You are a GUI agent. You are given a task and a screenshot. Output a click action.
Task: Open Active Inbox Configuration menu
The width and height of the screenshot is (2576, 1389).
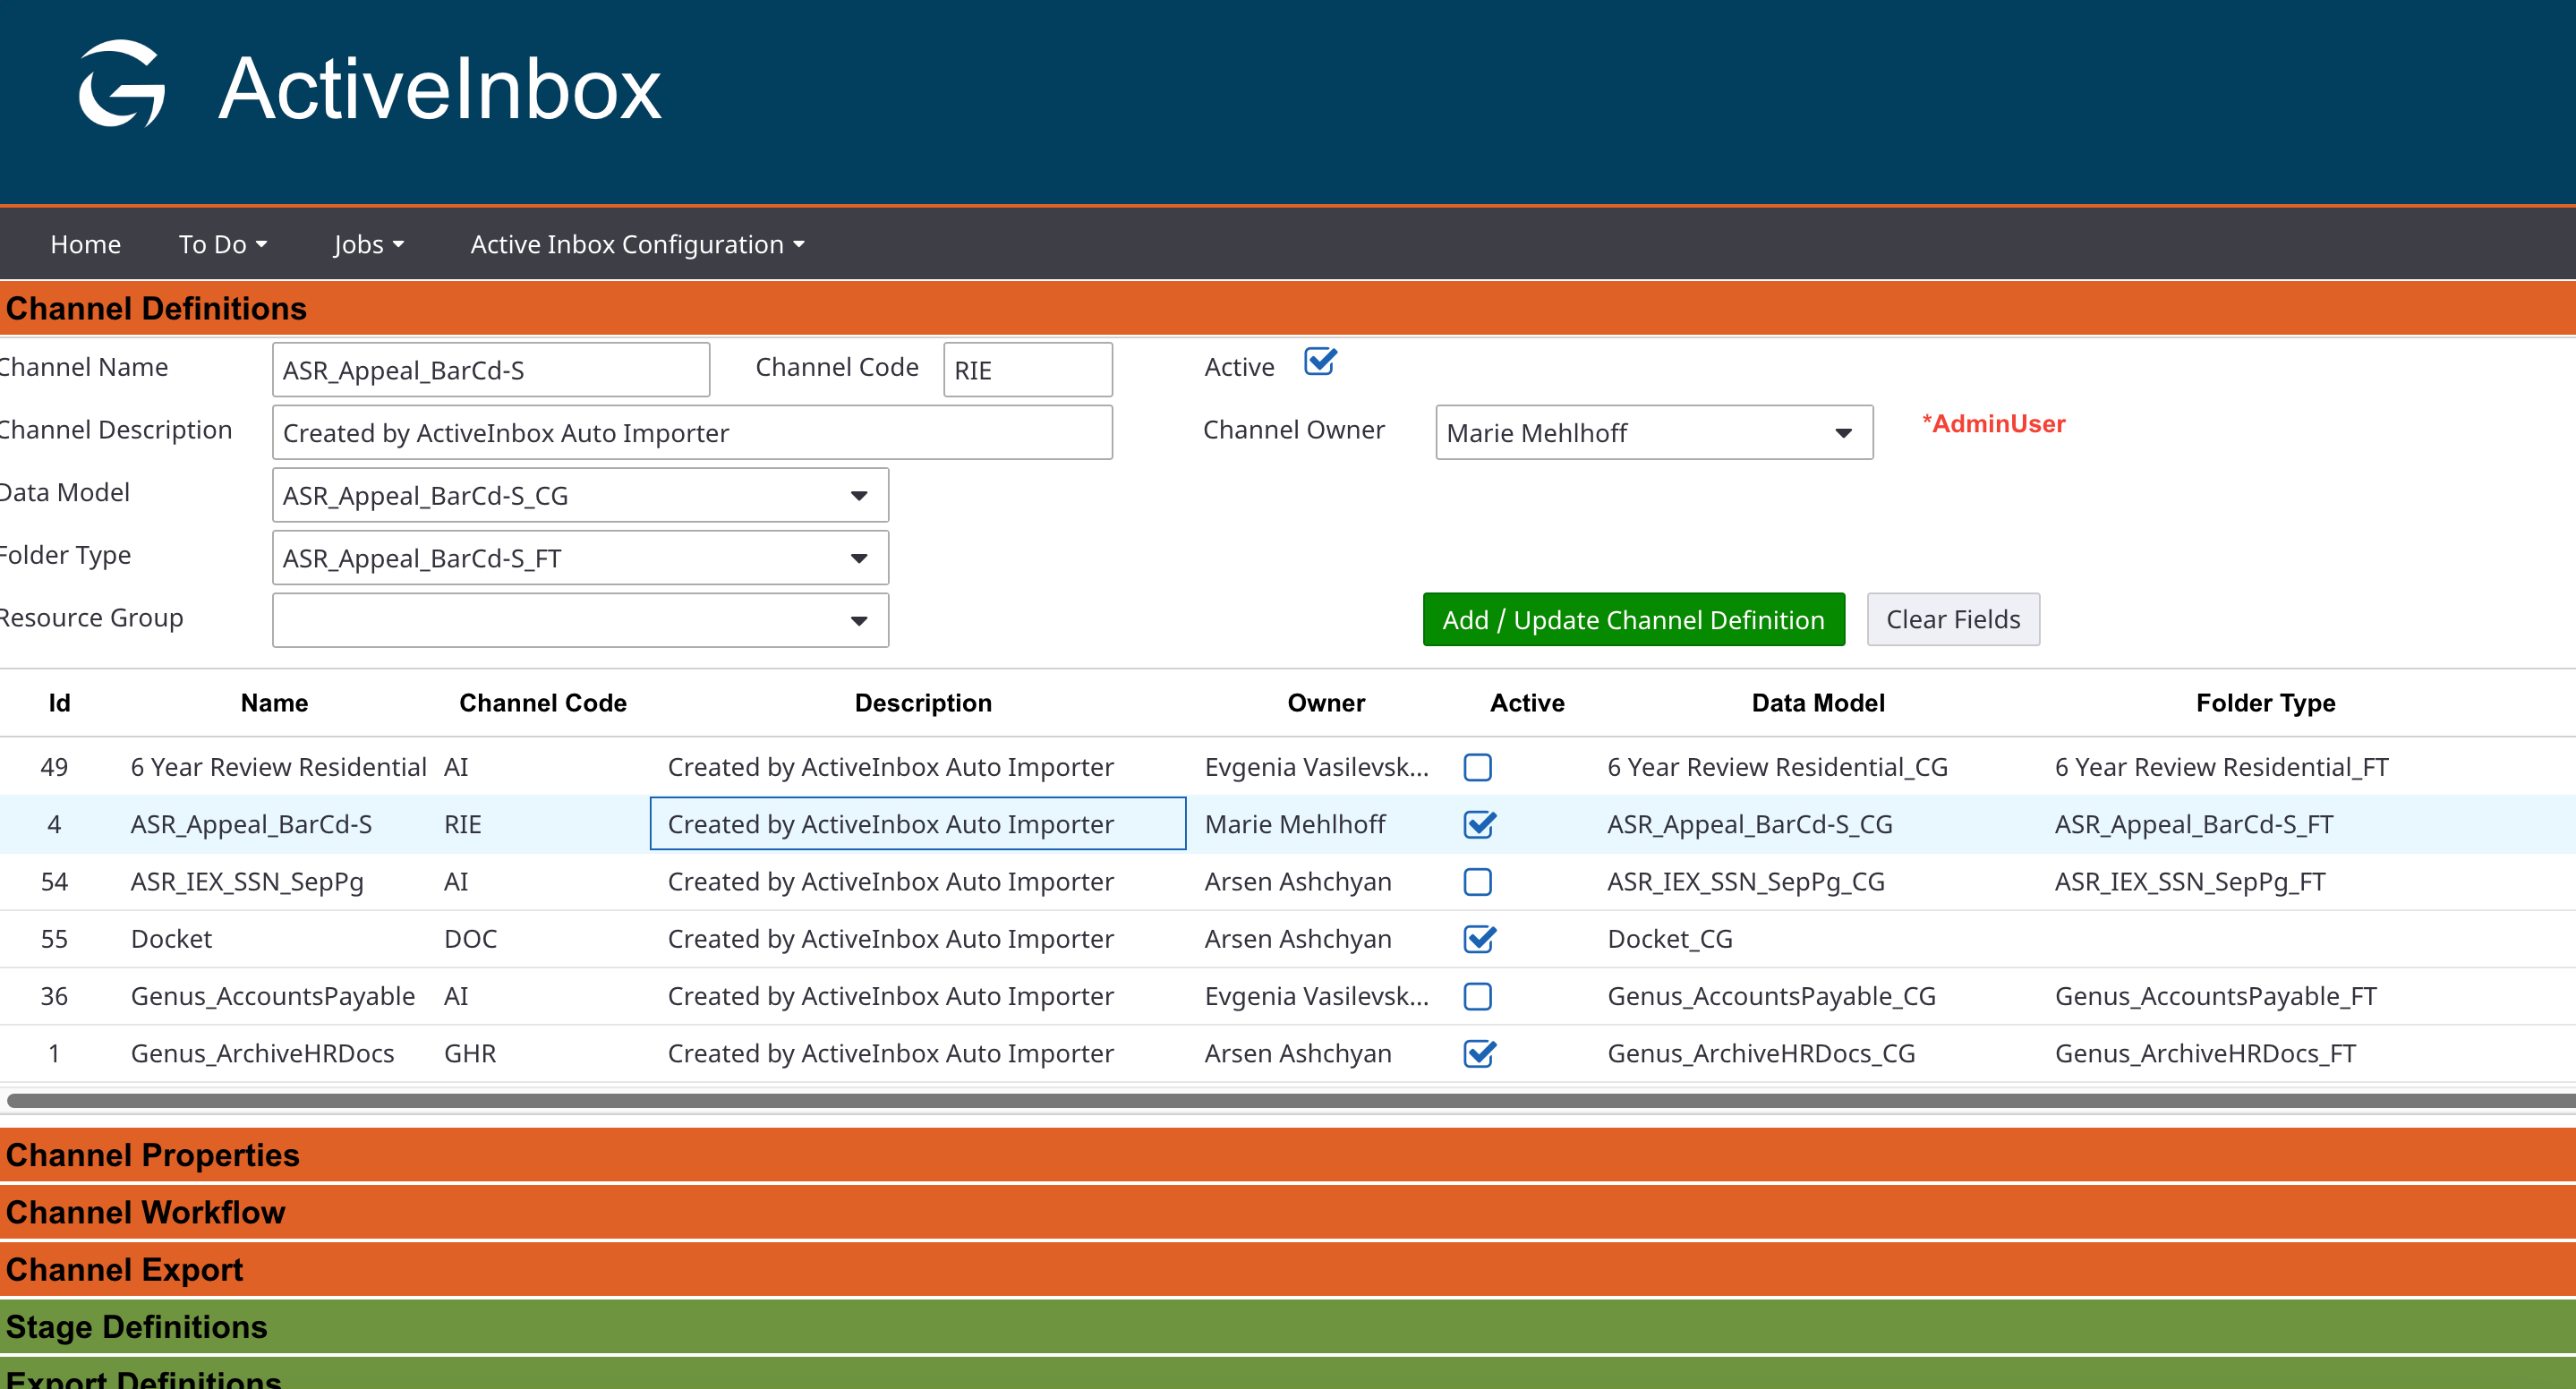click(637, 244)
